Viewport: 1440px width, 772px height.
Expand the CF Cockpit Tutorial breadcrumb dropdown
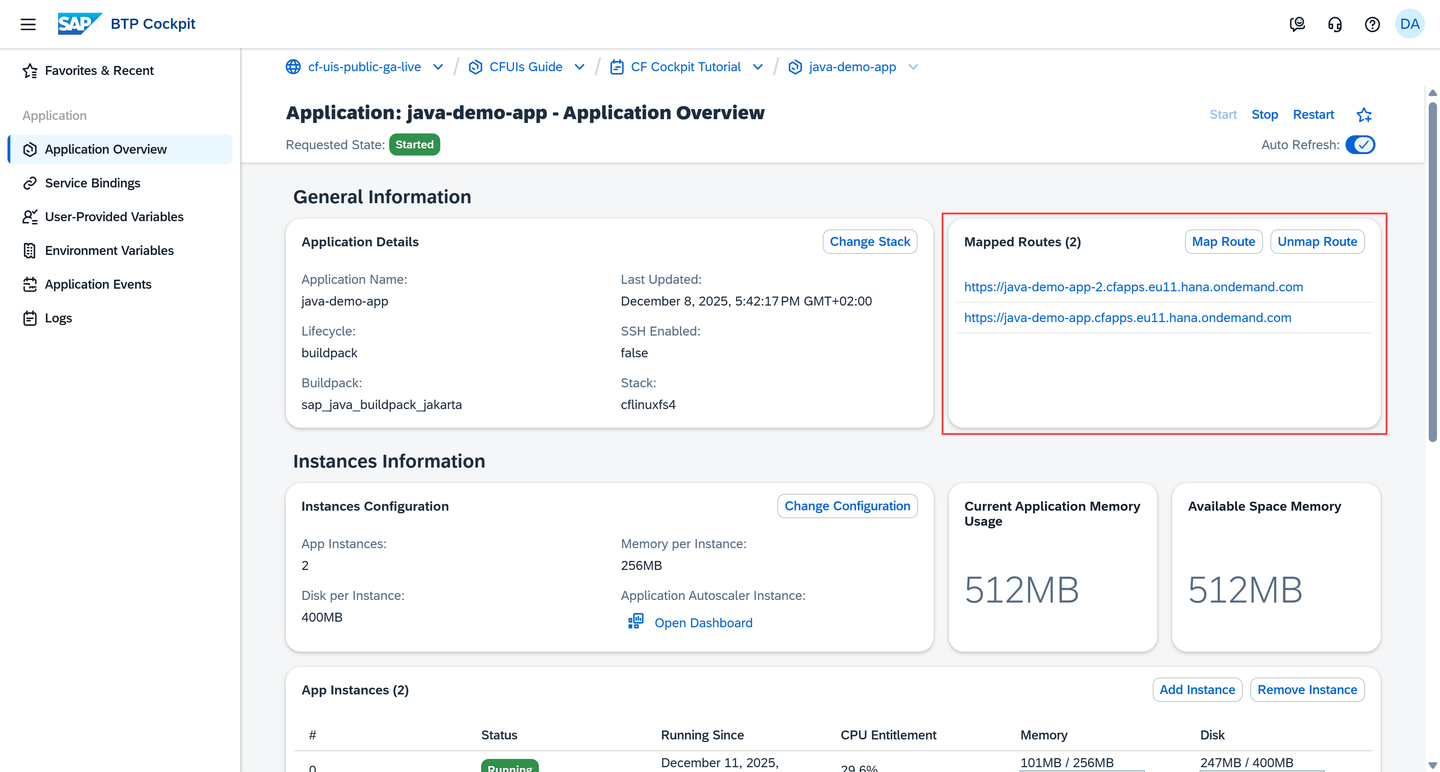[758, 67]
